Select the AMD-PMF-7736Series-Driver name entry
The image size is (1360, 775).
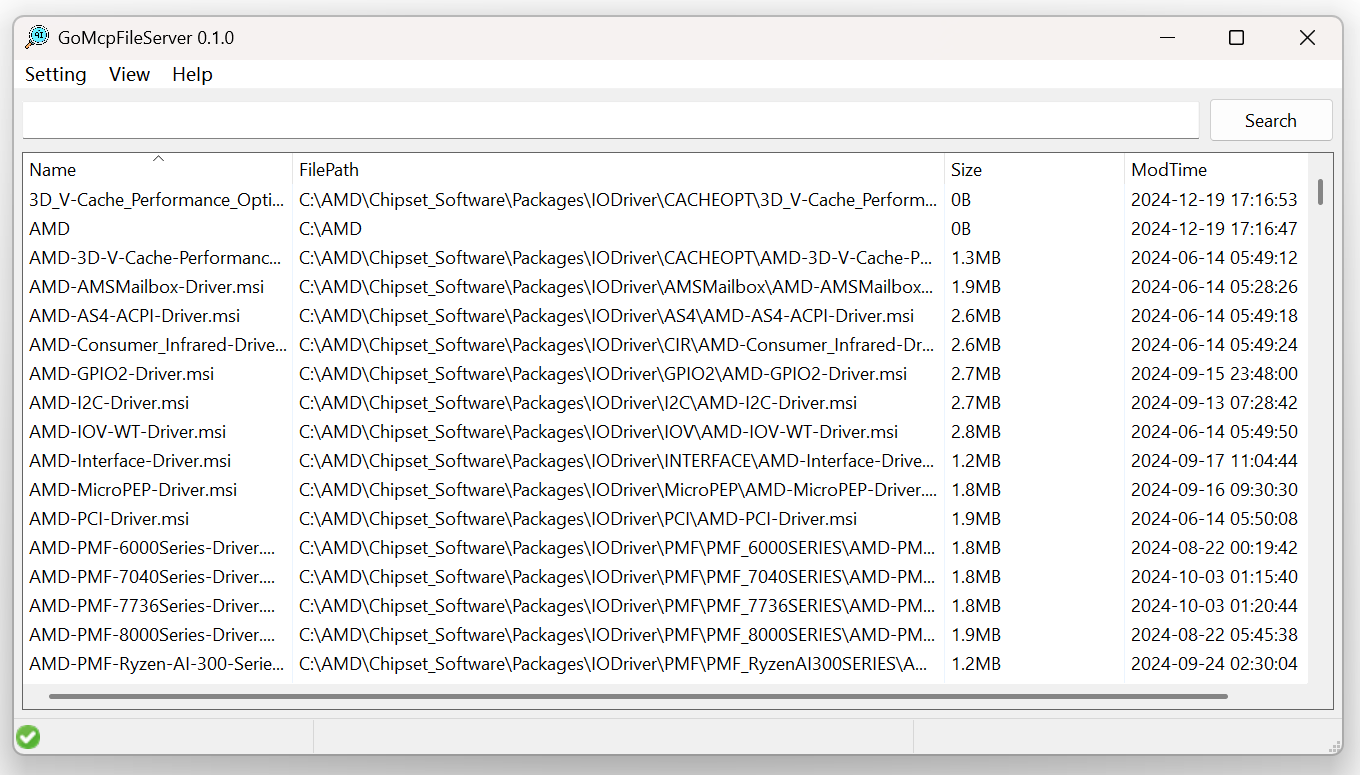click(x=152, y=606)
